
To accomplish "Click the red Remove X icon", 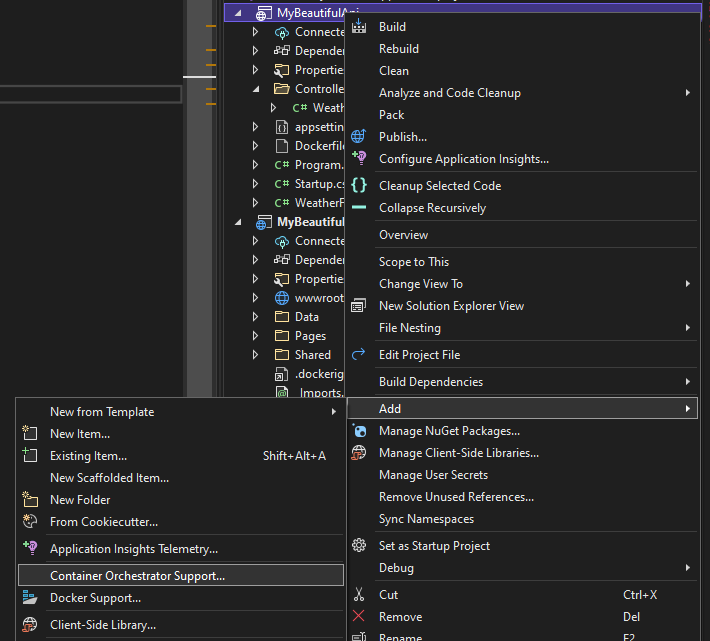I will click(x=359, y=616).
